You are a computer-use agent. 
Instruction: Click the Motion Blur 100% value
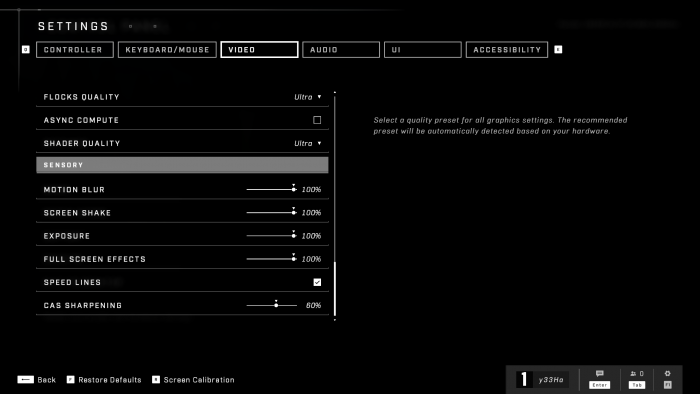pyautogui.click(x=311, y=190)
